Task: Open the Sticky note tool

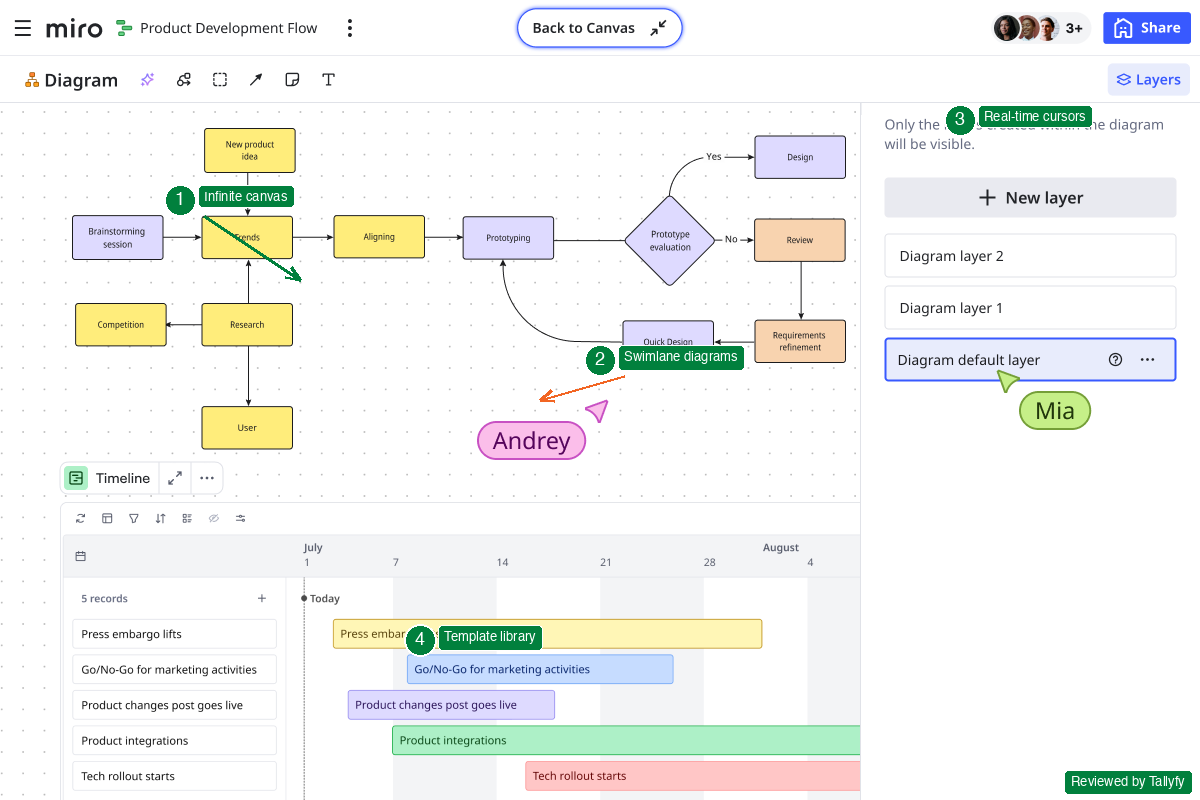Action: [x=291, y=79]
